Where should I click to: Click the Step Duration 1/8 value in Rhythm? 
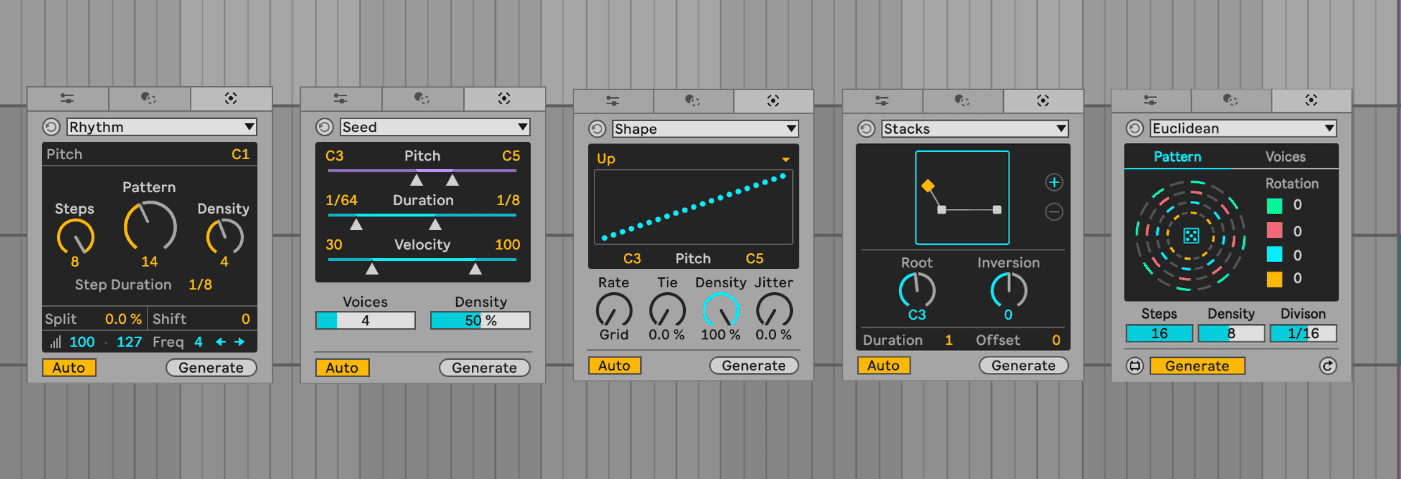pyautogui.click(x=200, y=285)
